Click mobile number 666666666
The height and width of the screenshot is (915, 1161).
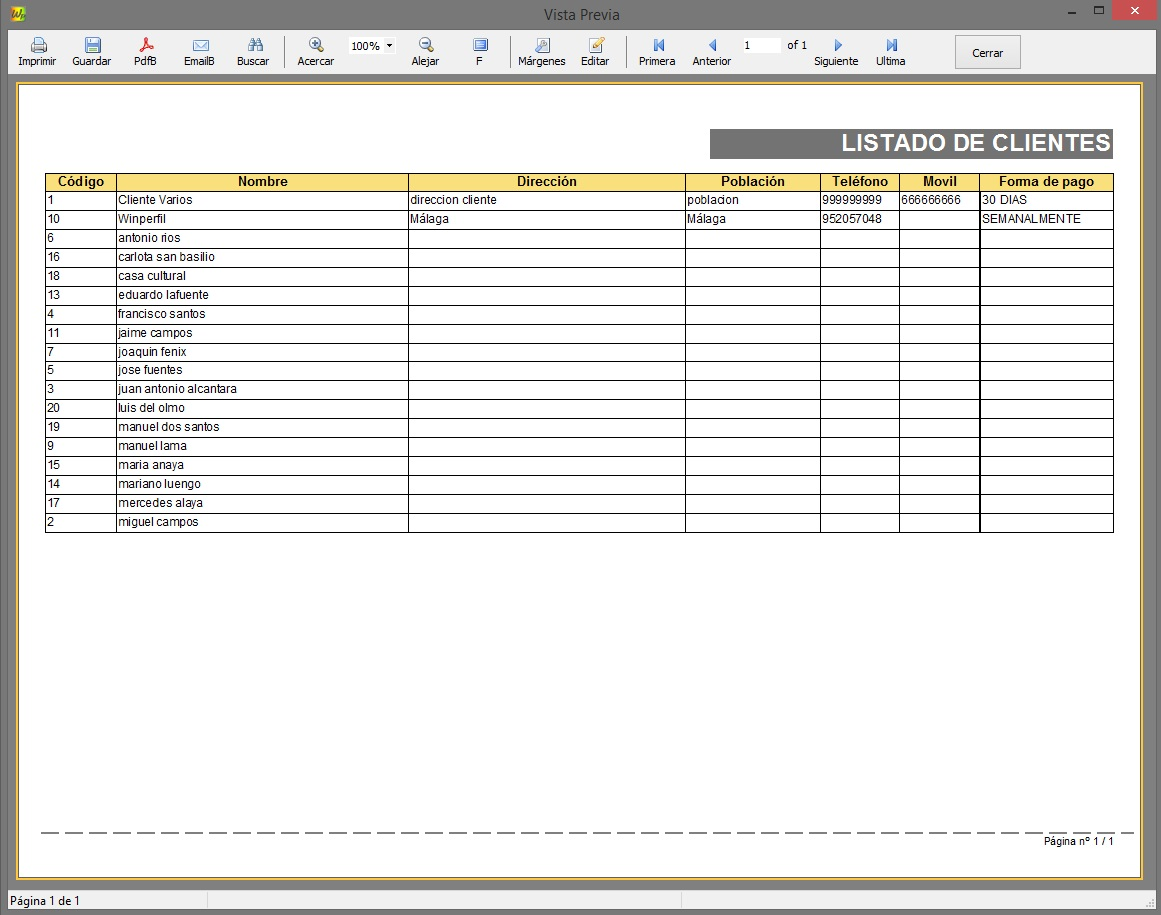pos(931,201)
